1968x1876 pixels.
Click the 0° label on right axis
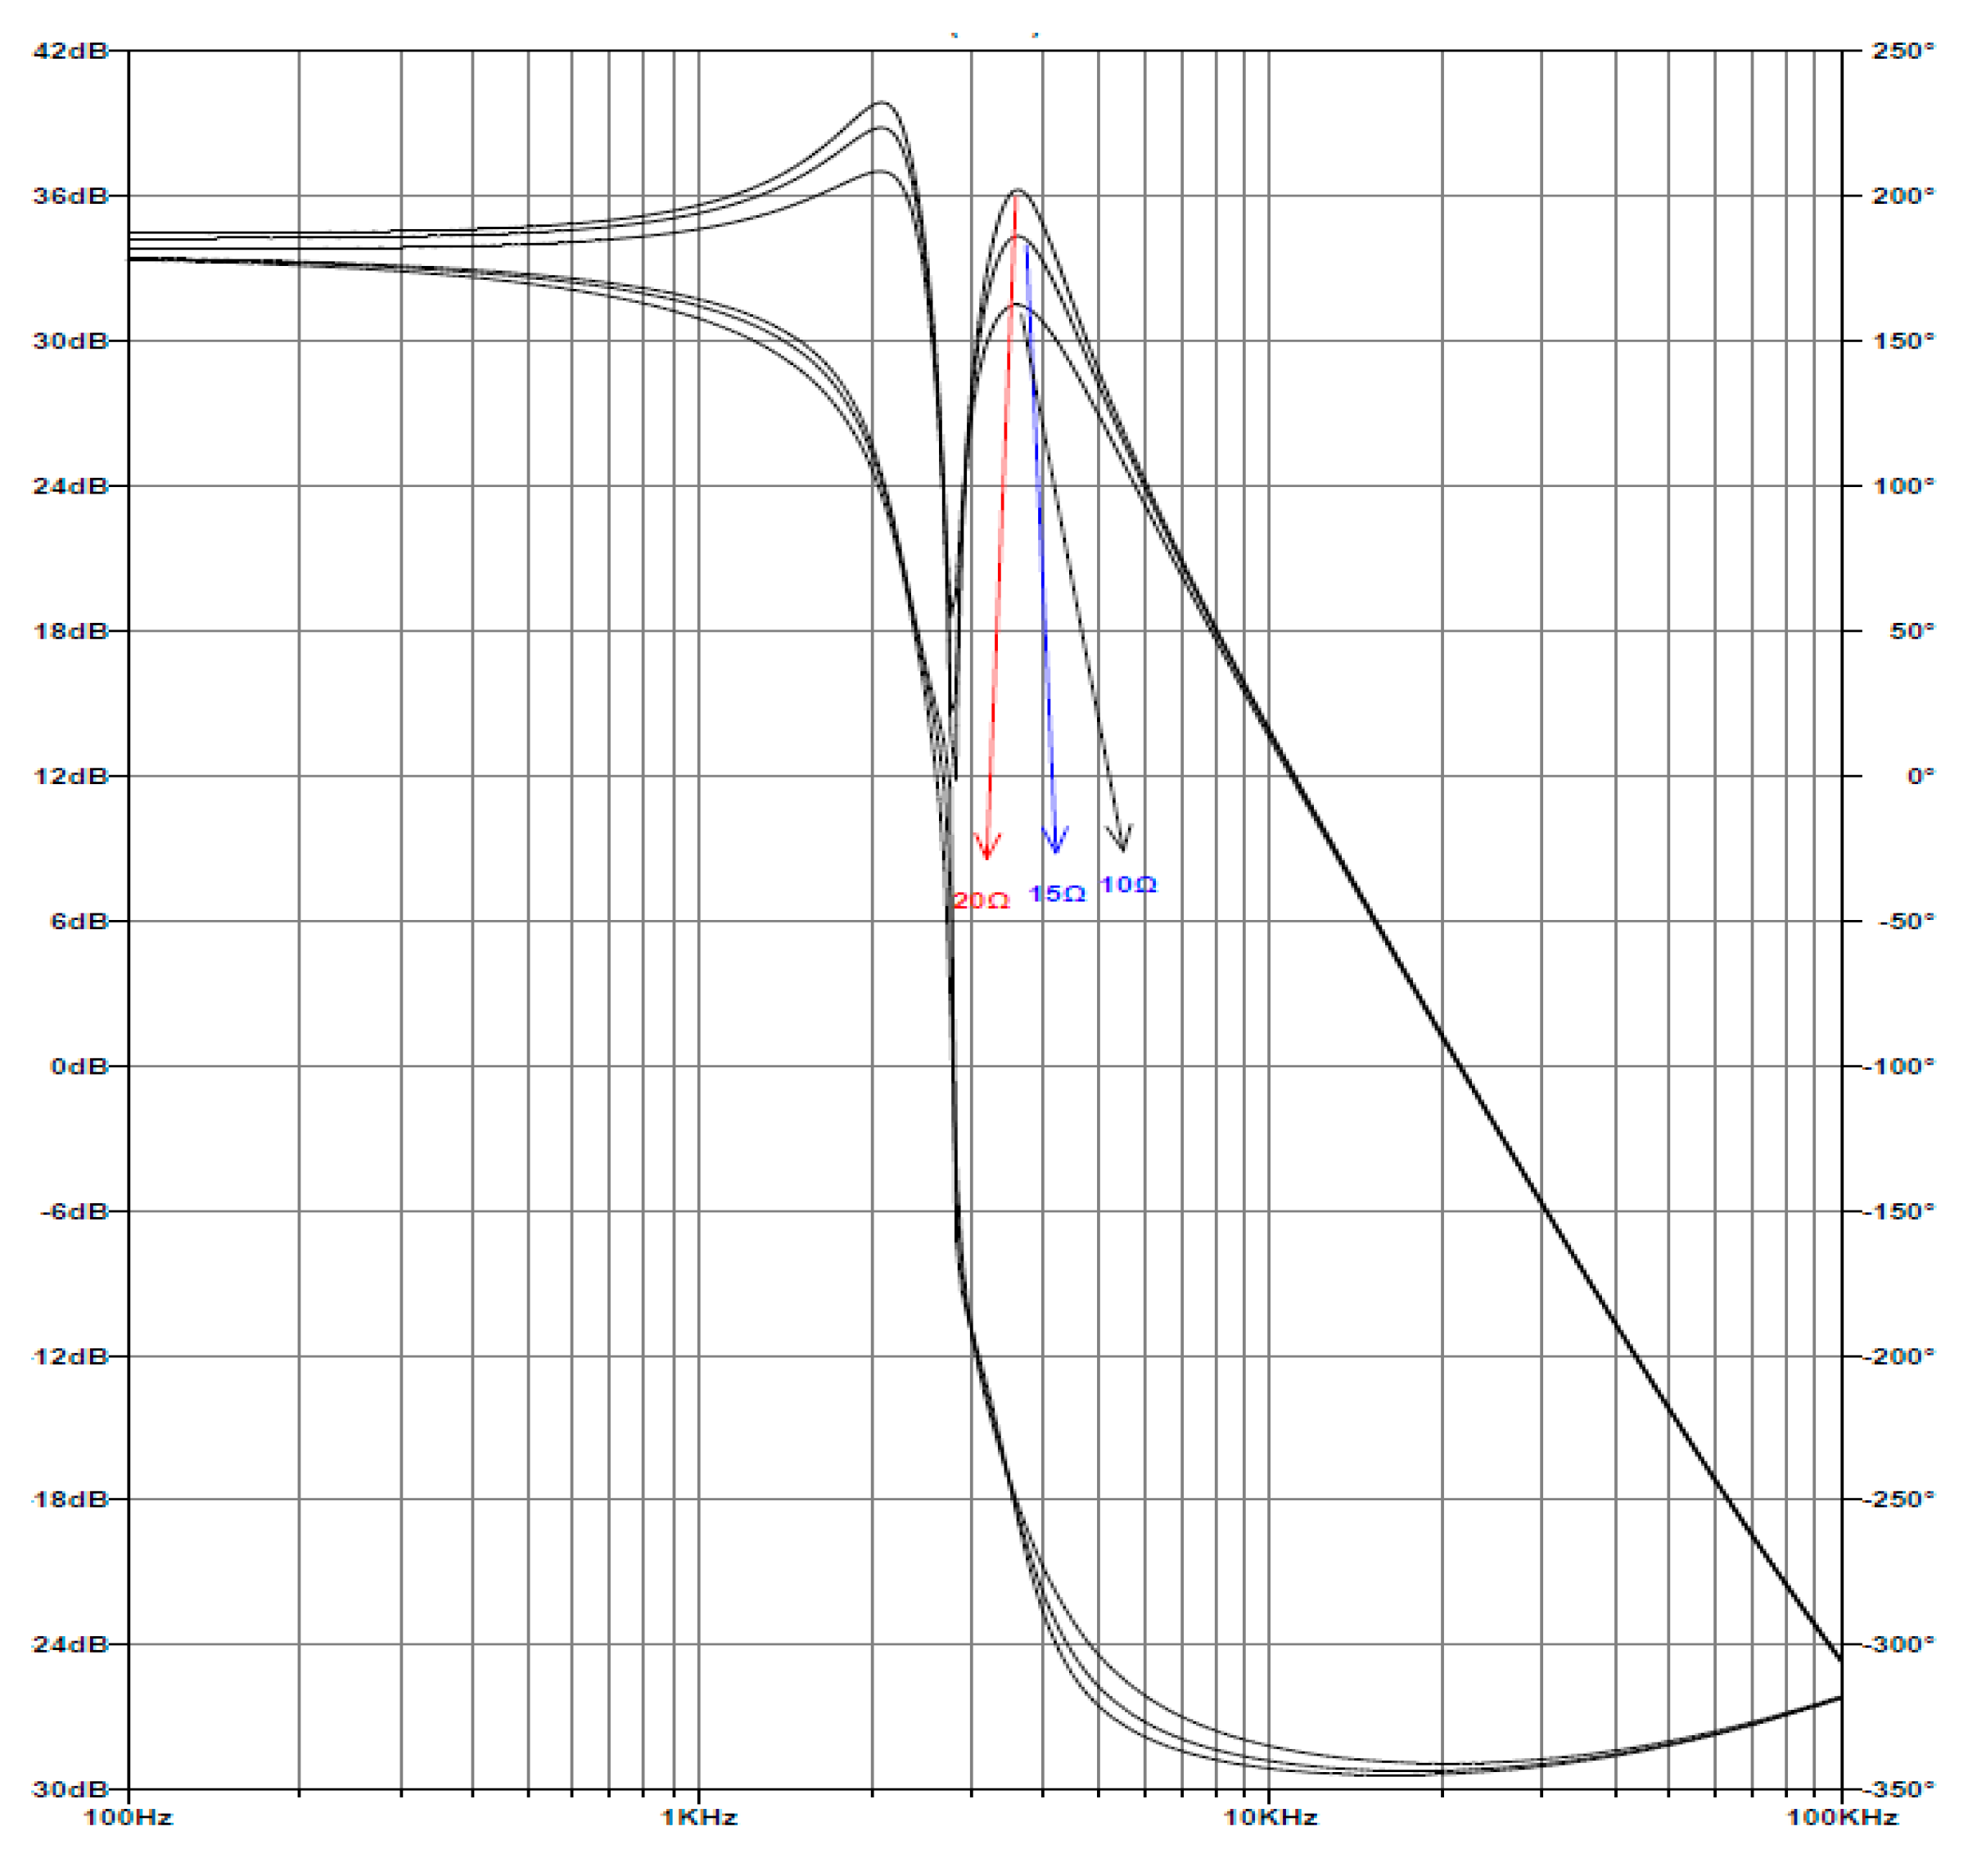[1920, 776]
